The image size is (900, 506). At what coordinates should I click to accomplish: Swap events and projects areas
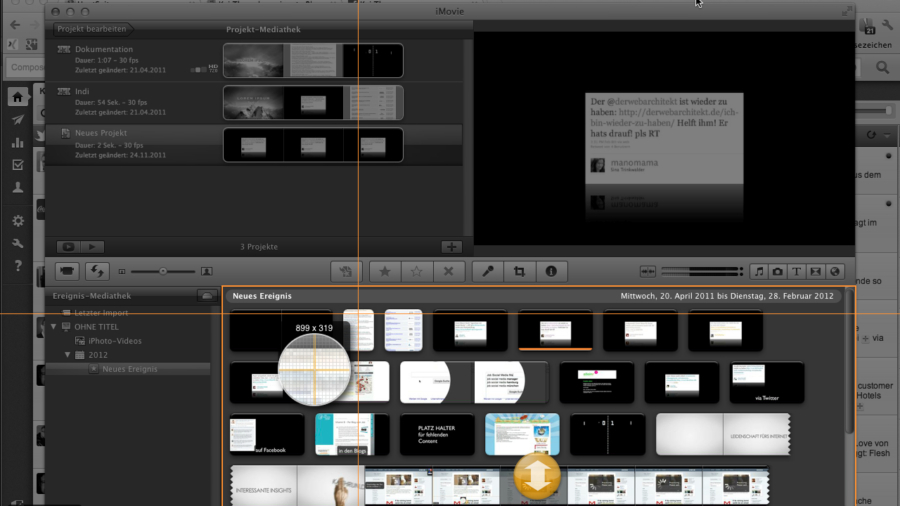(97, 271)
